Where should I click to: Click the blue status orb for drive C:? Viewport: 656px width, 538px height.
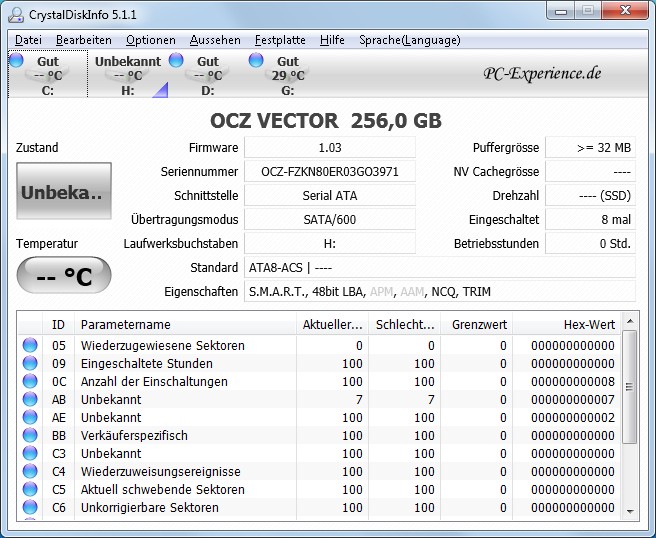coord(16,60)
